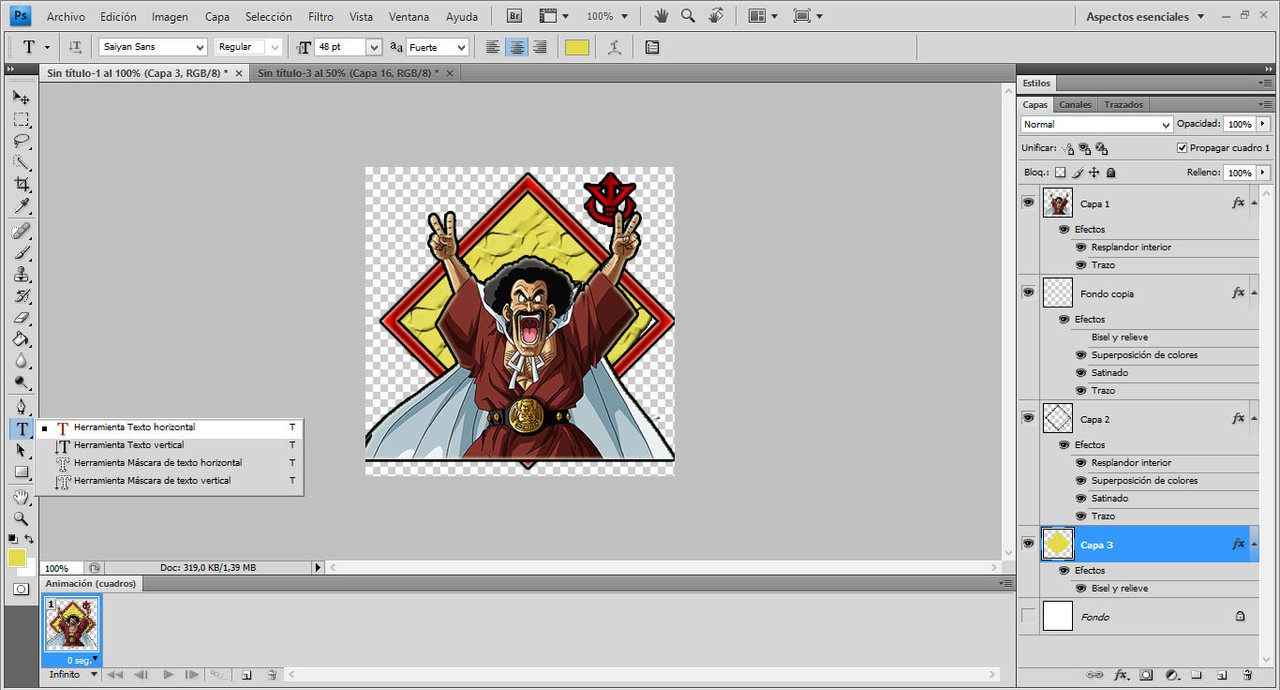Open the foreground color swatch
Screen dimensions: 1280x690
click(16, 558)
